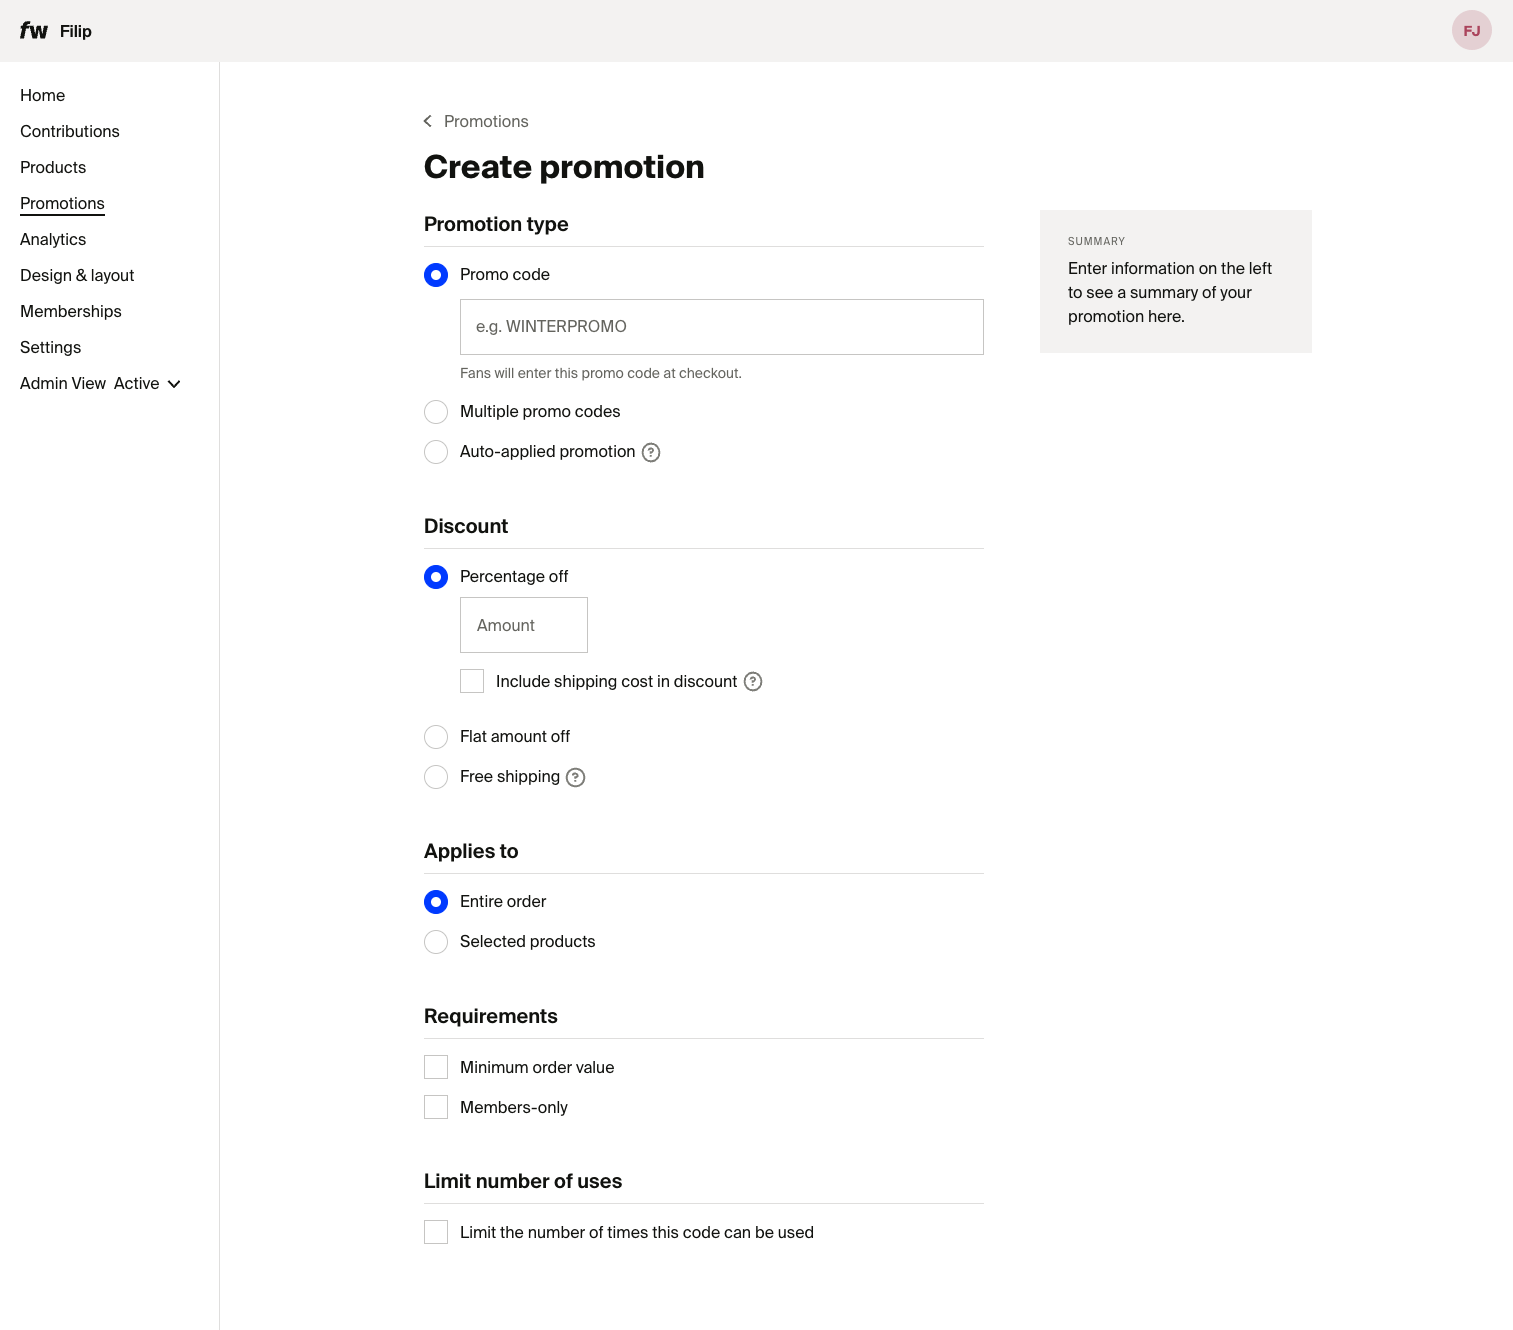Image resolution: width=1513 pixels, height=1330 pixels.
Task: Check the Minimum order value requirement
Action: tap(436, 1068)
